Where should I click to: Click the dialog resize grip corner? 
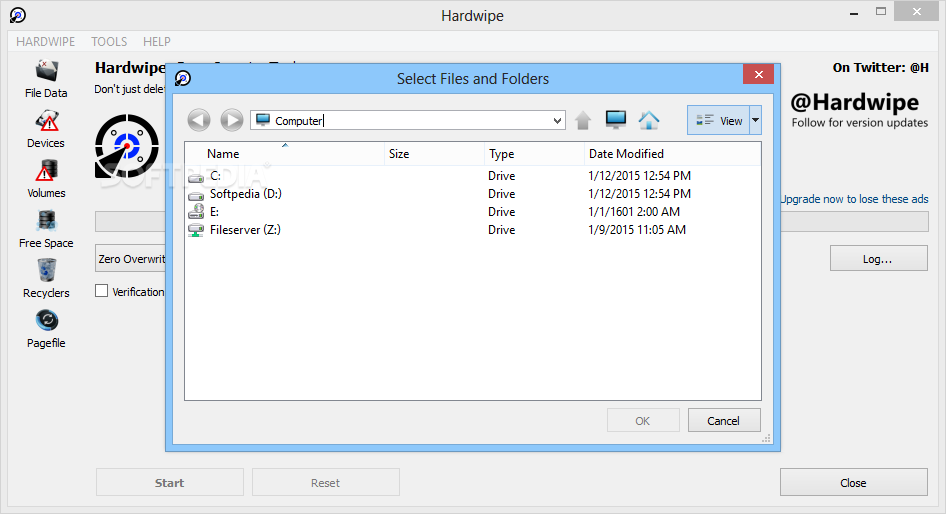point(766,439)
